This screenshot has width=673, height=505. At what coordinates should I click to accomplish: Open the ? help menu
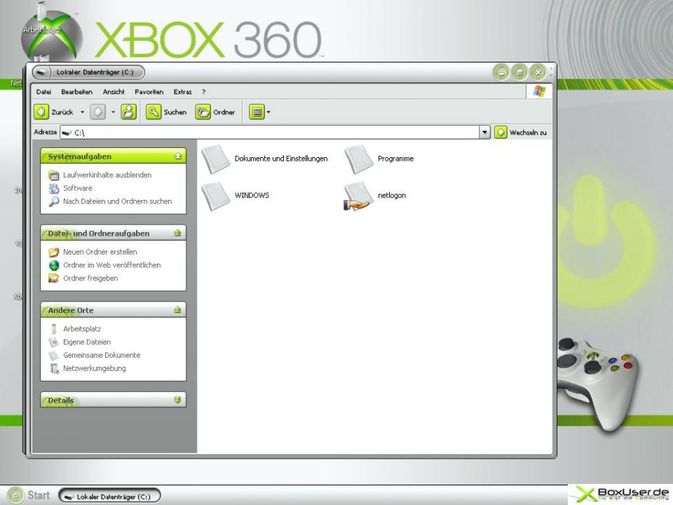click(204, 92)
